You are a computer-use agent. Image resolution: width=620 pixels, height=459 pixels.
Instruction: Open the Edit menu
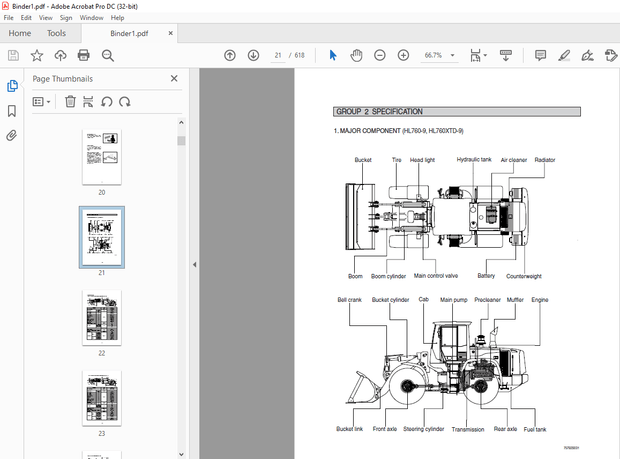26,18
